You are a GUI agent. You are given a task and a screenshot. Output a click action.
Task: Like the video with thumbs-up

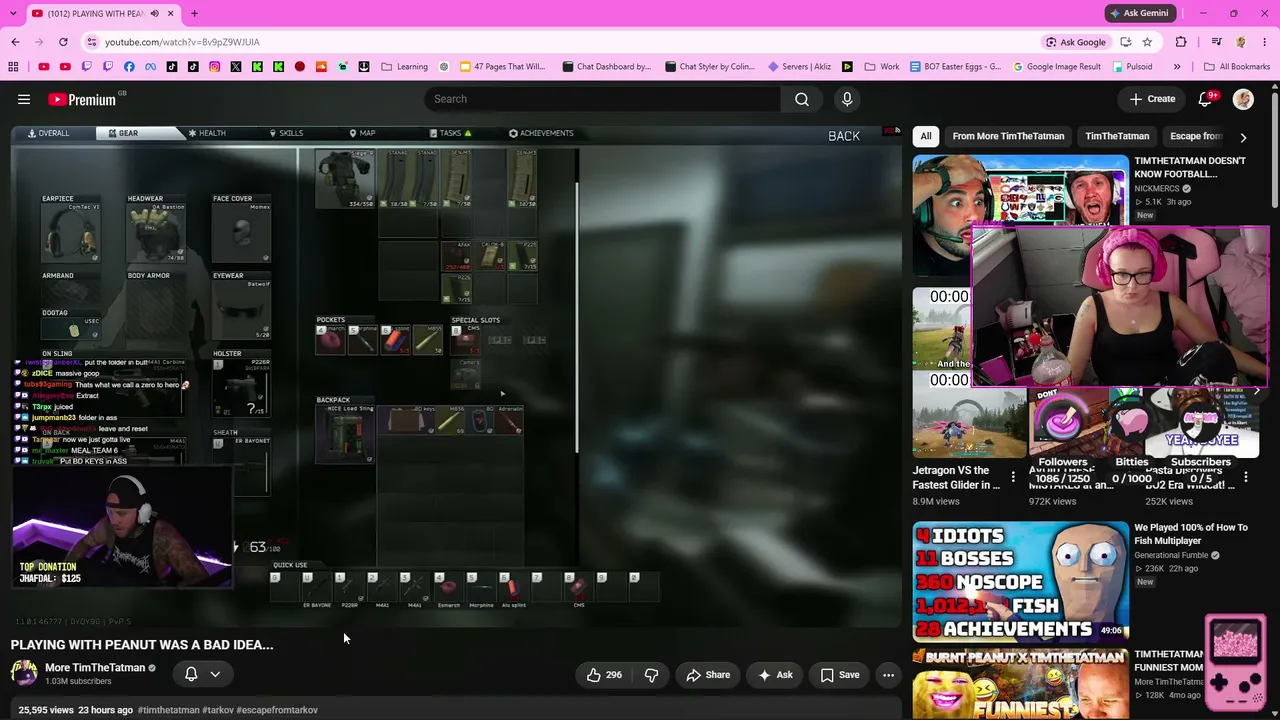(604, 675)
